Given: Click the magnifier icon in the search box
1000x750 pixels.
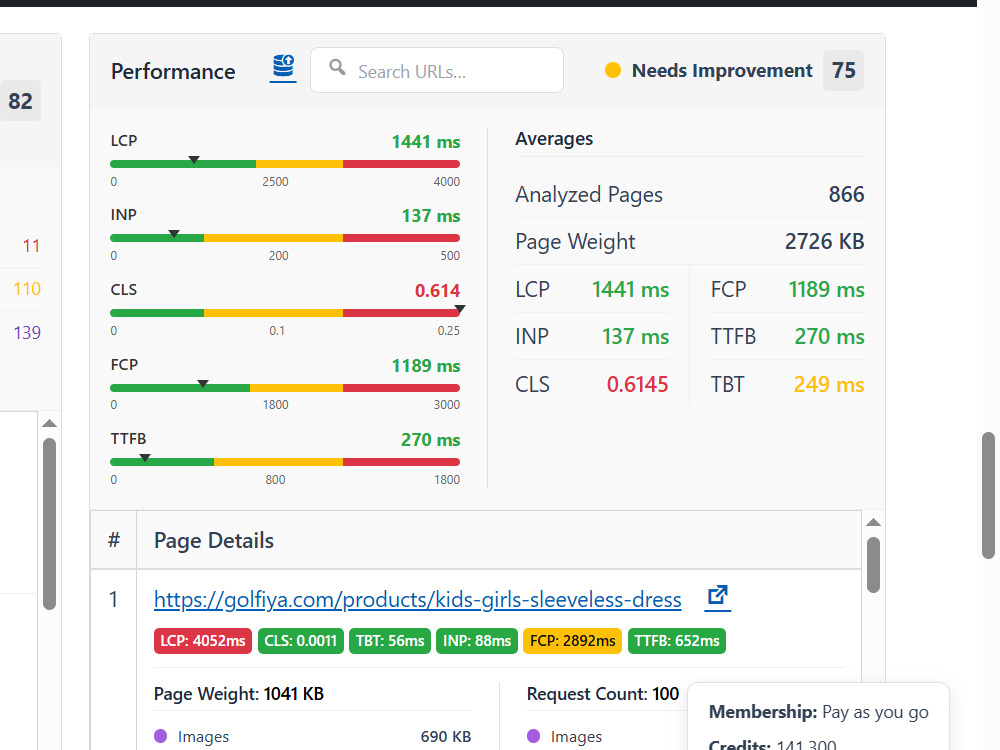Looking at the screenshot, I should click(337, 67).
